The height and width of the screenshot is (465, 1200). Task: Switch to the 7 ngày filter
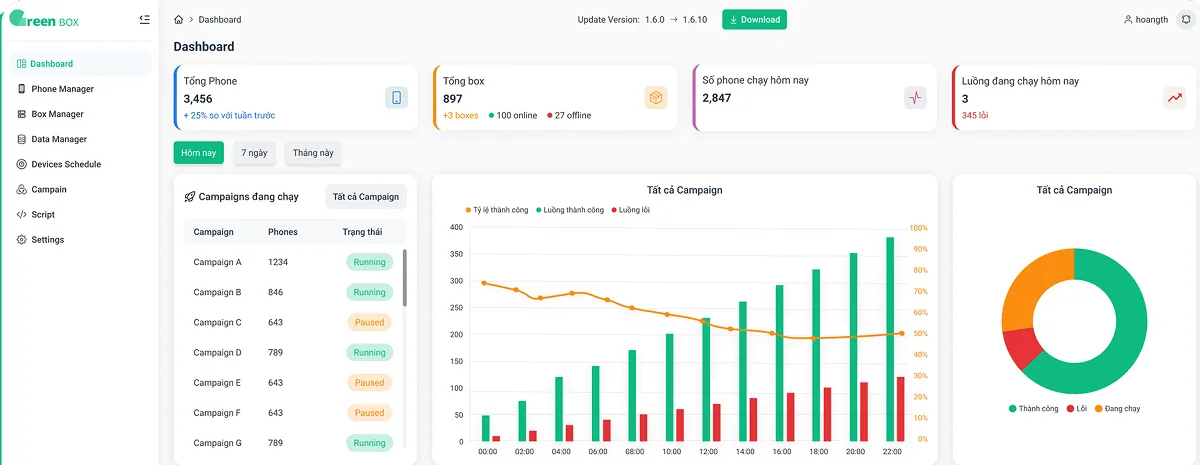254,153
